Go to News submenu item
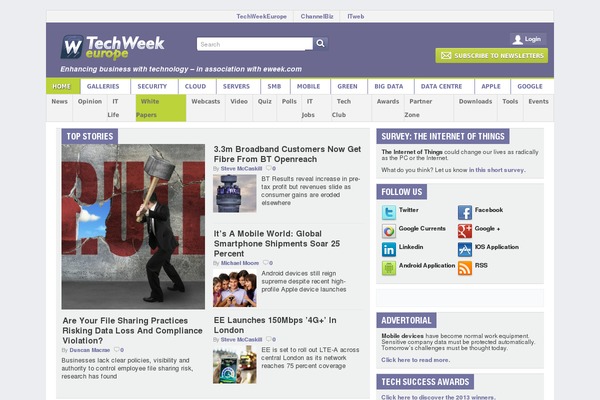The height and width of the screenshot is (400, 600). [x=59, y=101]
